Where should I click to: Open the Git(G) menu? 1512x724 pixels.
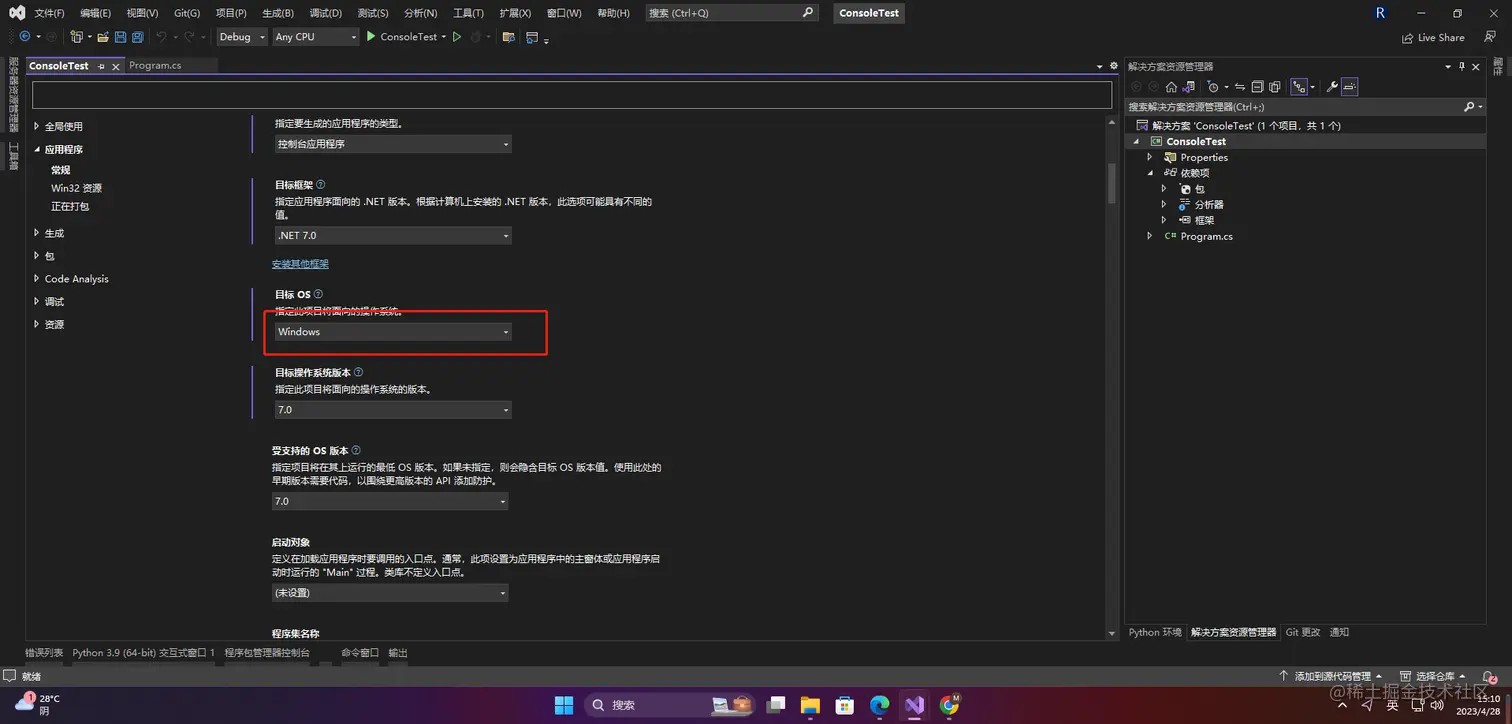pyautogui.click(x=187, y=13)
